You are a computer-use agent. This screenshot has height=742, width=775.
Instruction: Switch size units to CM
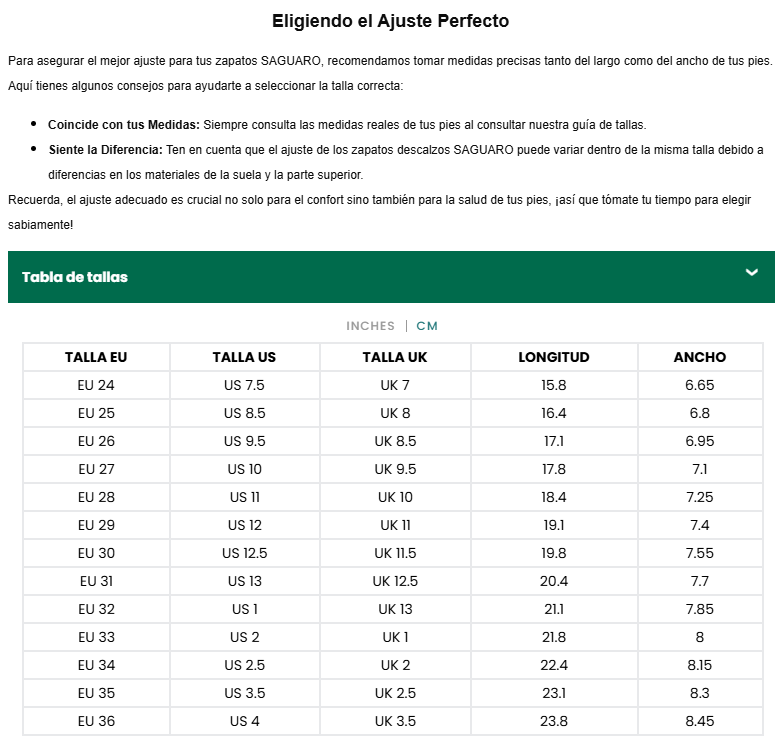[427, 326]
